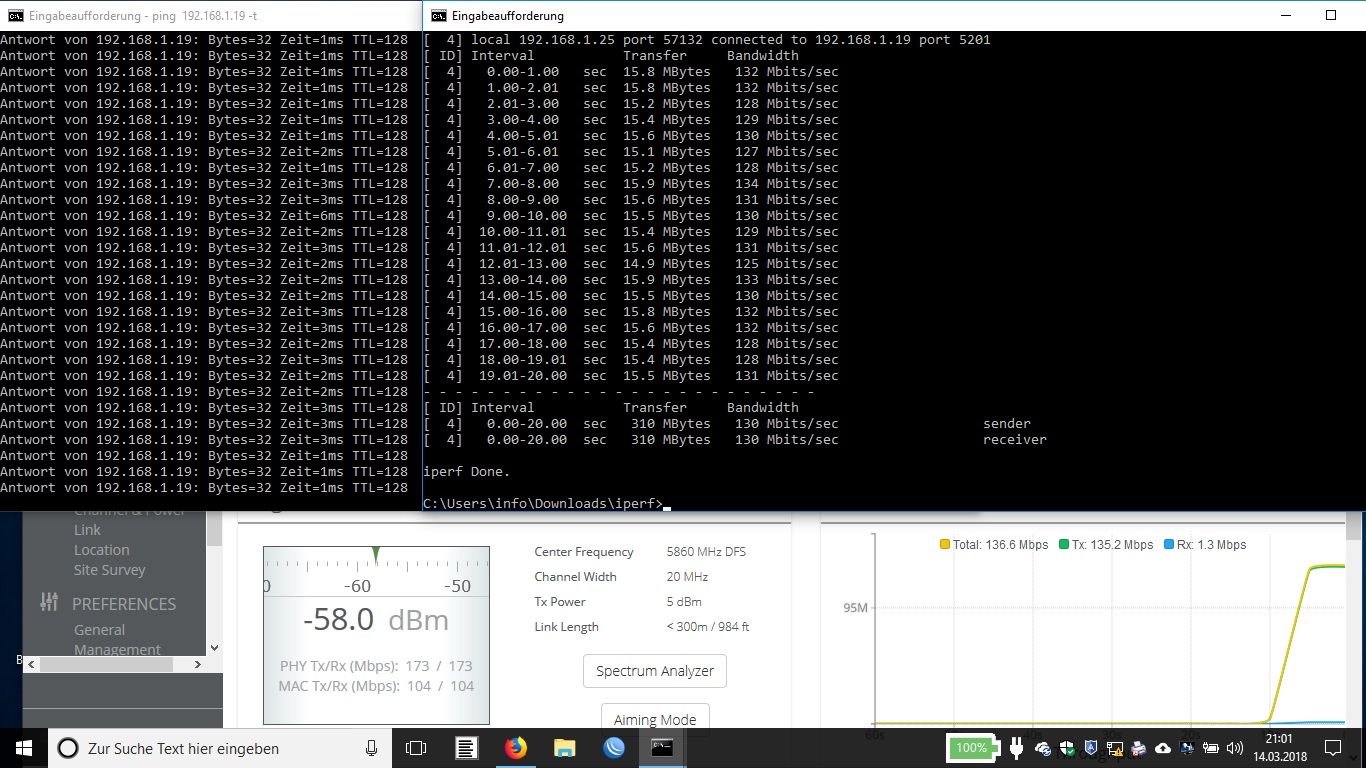Click the 5 dBm Tx Power value
1366x768 pixels.
pyautogui.click(x=684, y=602)
